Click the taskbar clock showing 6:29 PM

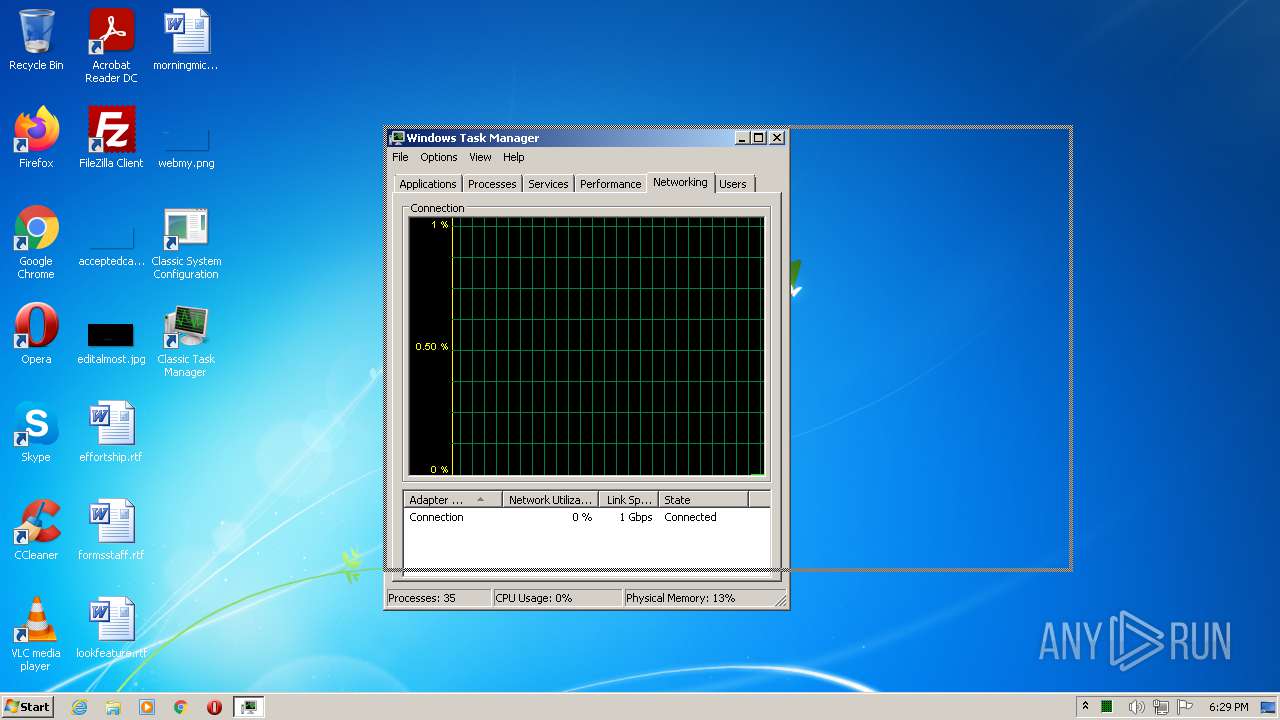(x=1228, y=707)
